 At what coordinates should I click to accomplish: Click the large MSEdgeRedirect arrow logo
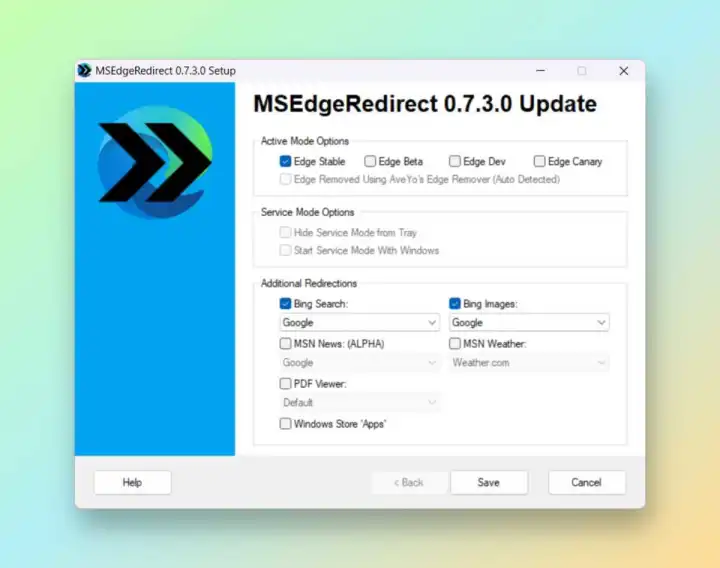(x=154, y=163)
